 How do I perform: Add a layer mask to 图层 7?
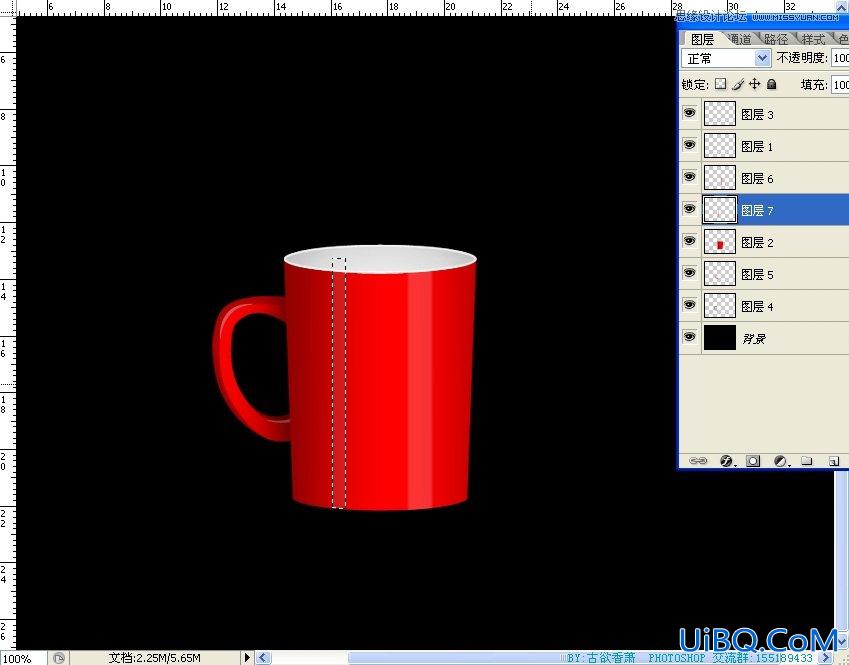(x=753, y=461)
